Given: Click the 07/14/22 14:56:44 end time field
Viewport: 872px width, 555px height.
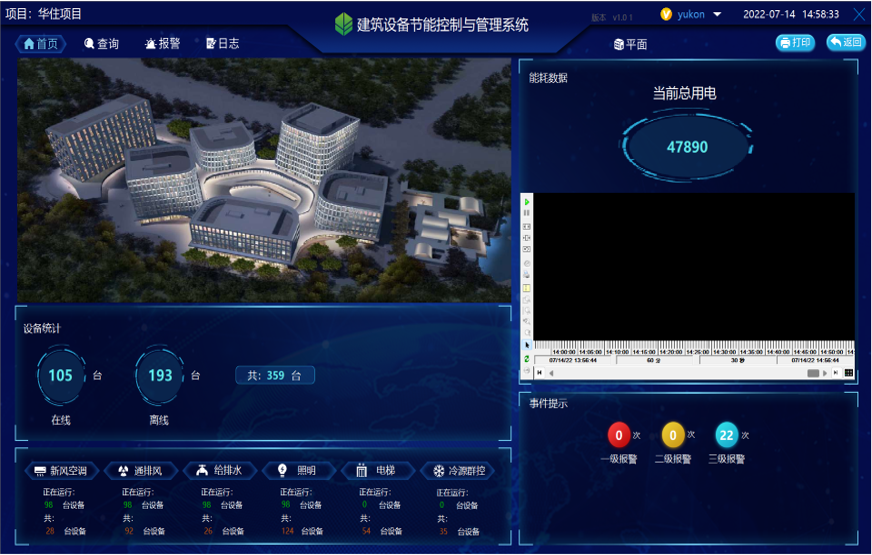Looking at the screenshot, I should [815, 360].
